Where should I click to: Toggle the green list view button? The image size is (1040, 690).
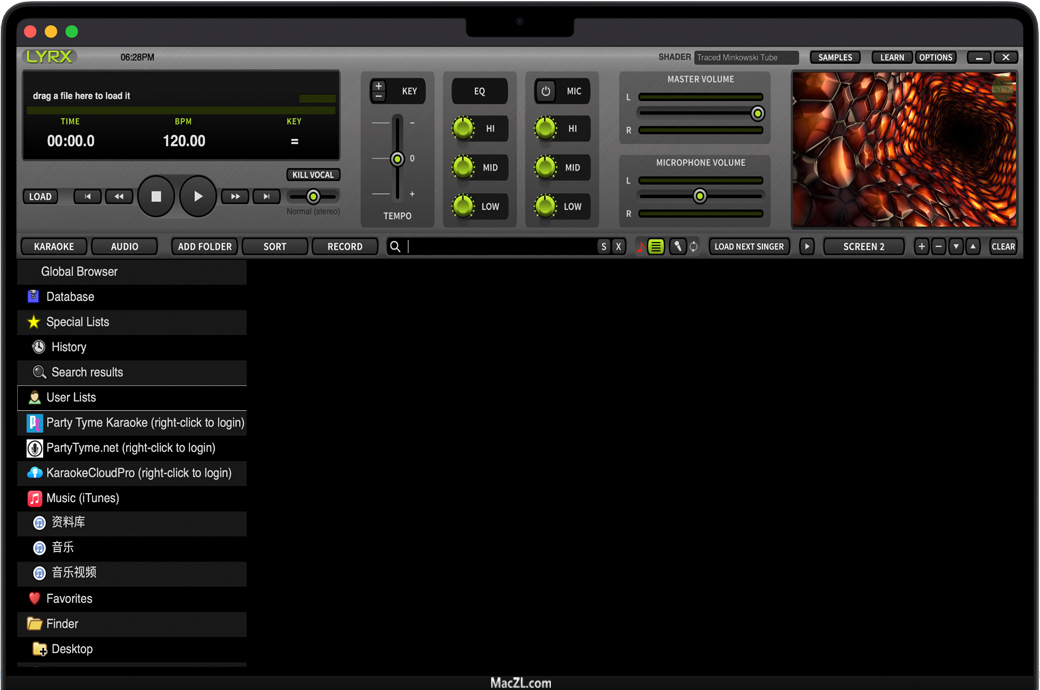(x=656, y=246)
